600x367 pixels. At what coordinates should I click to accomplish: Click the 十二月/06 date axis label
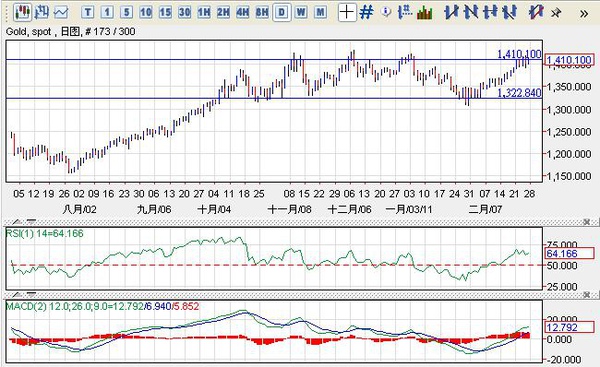point(350,209)
